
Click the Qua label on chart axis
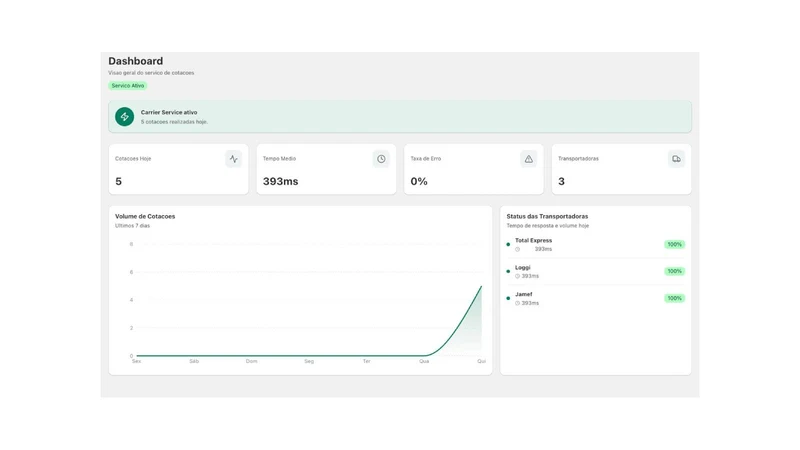tap(424, 361)
